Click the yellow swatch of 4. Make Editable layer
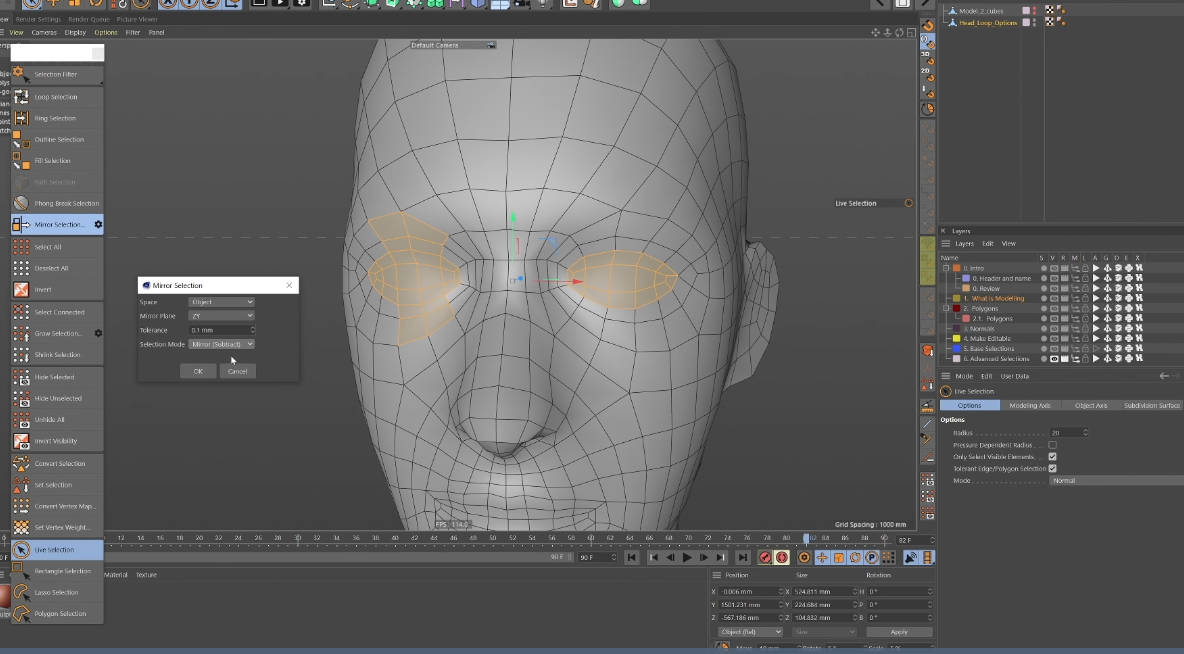 tap(956, 338)
